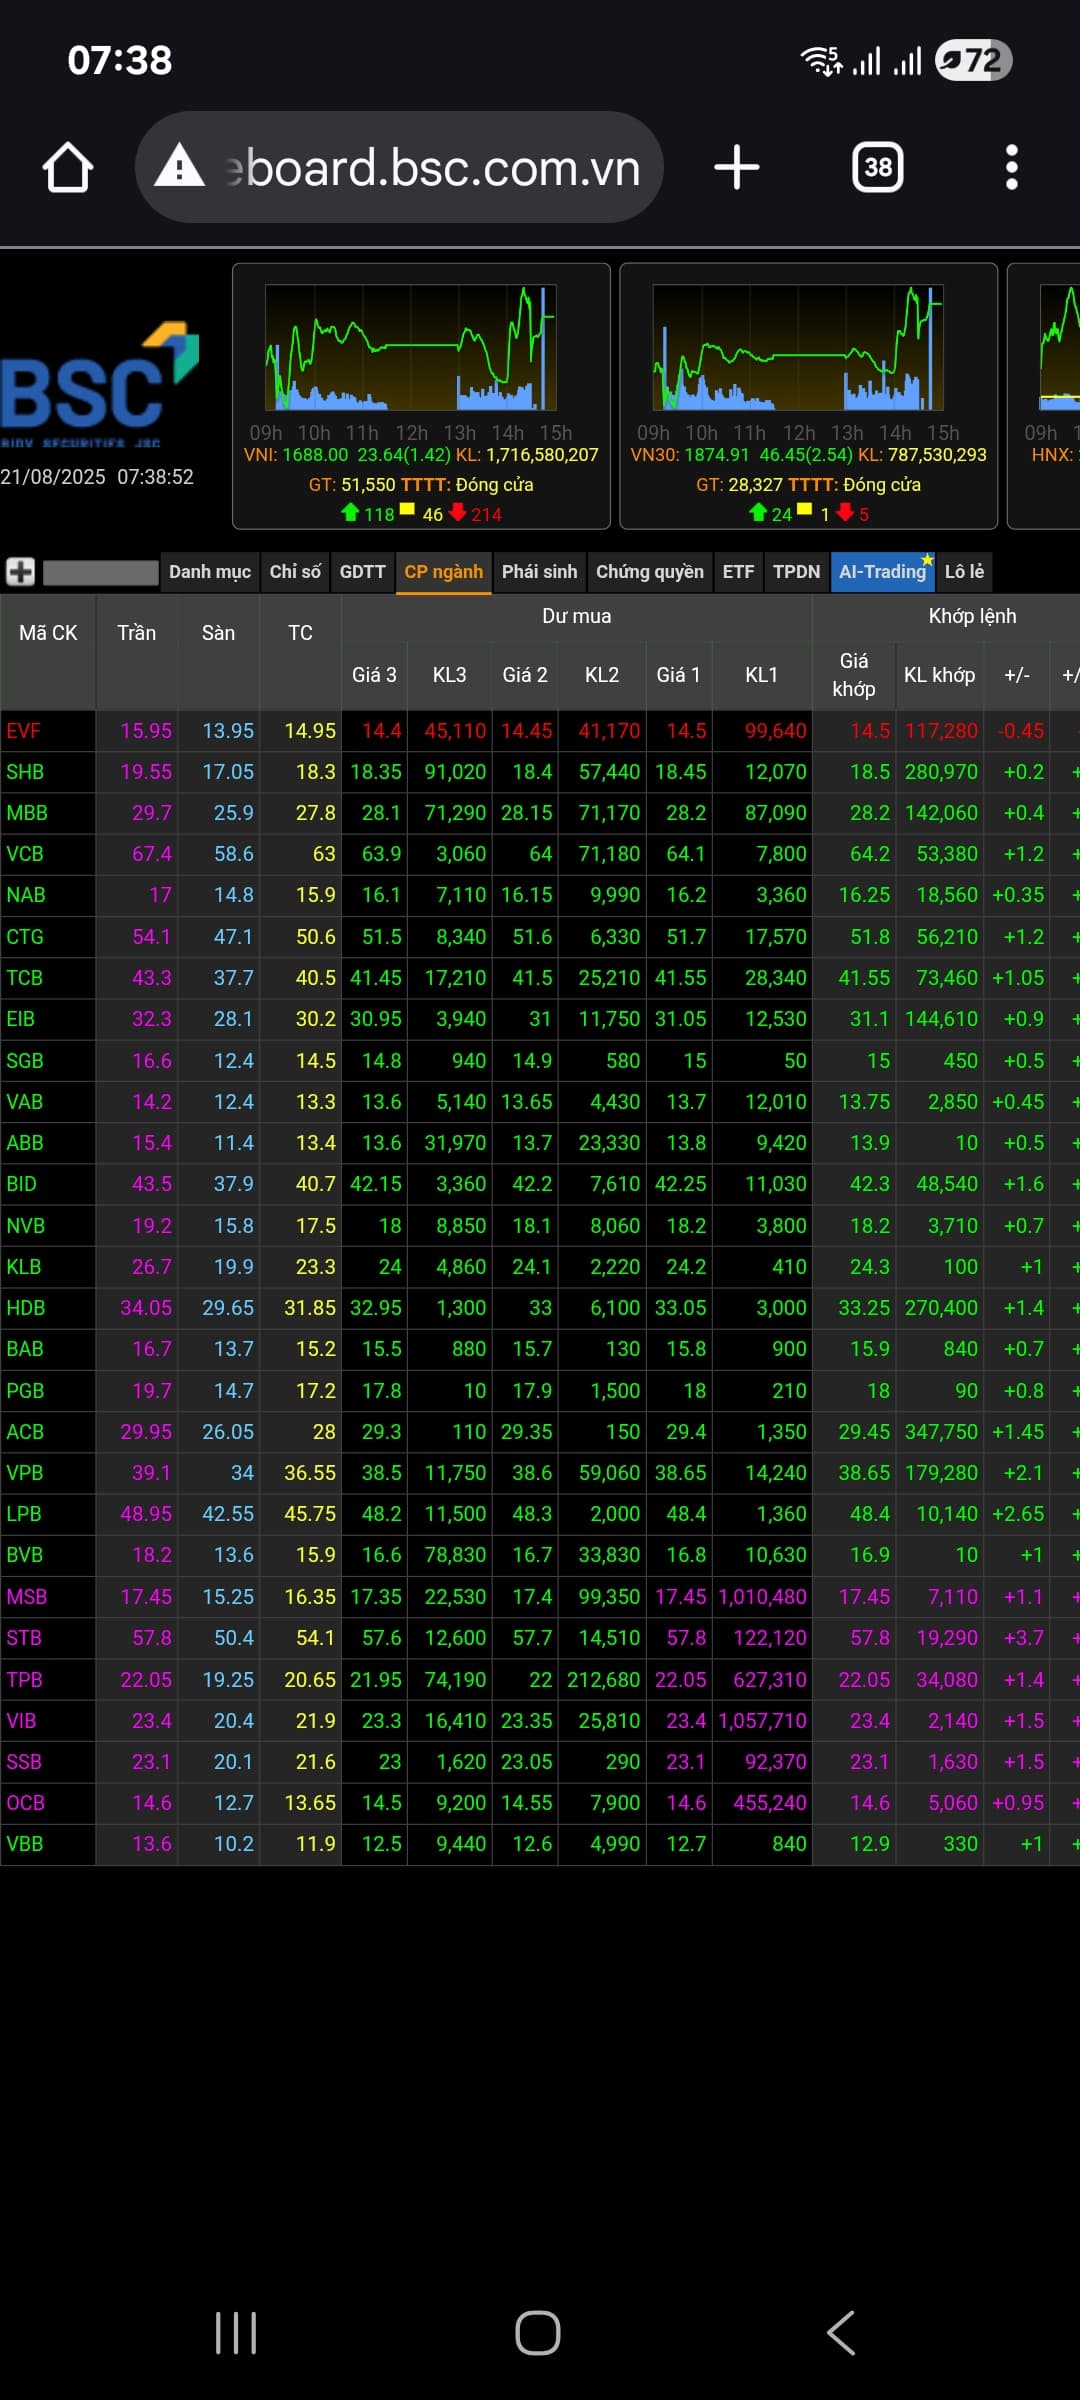Select the STB stock code

pos(24,1638)
